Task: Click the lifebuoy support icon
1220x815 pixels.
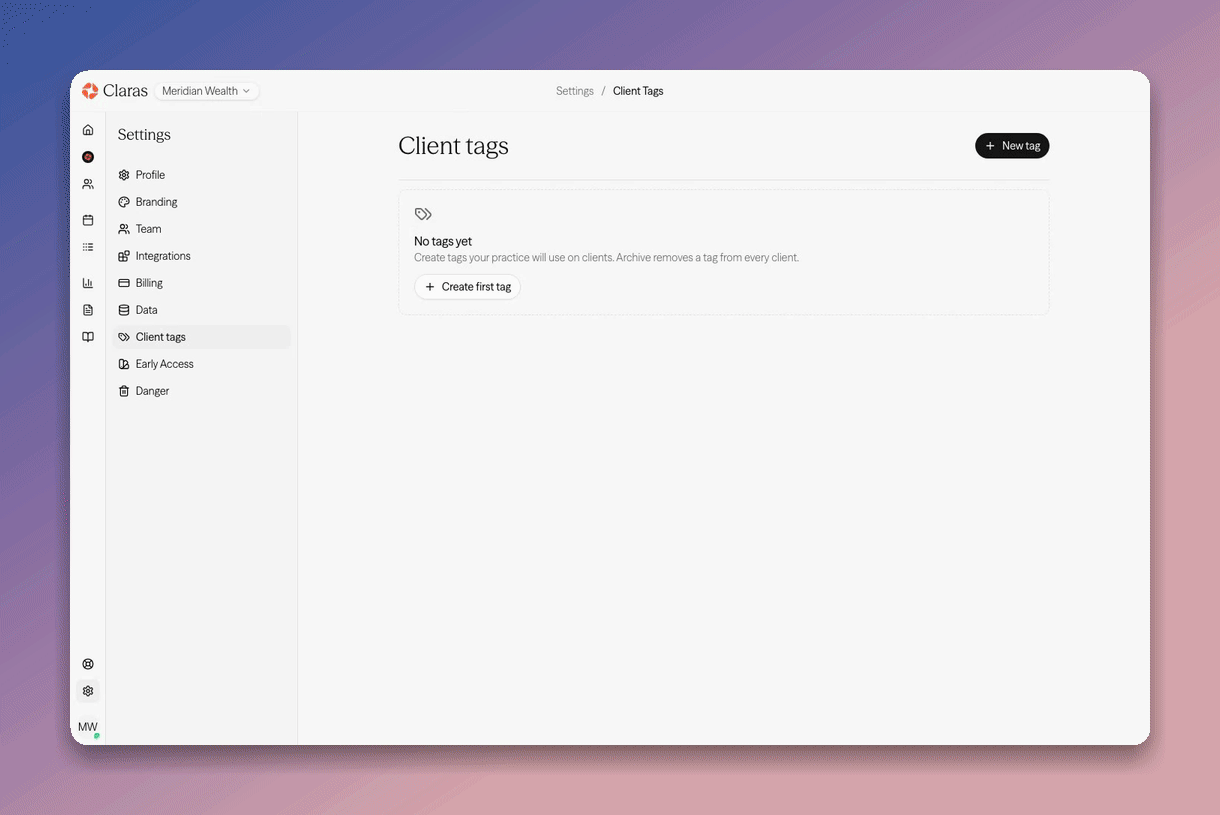Action: 88,664
